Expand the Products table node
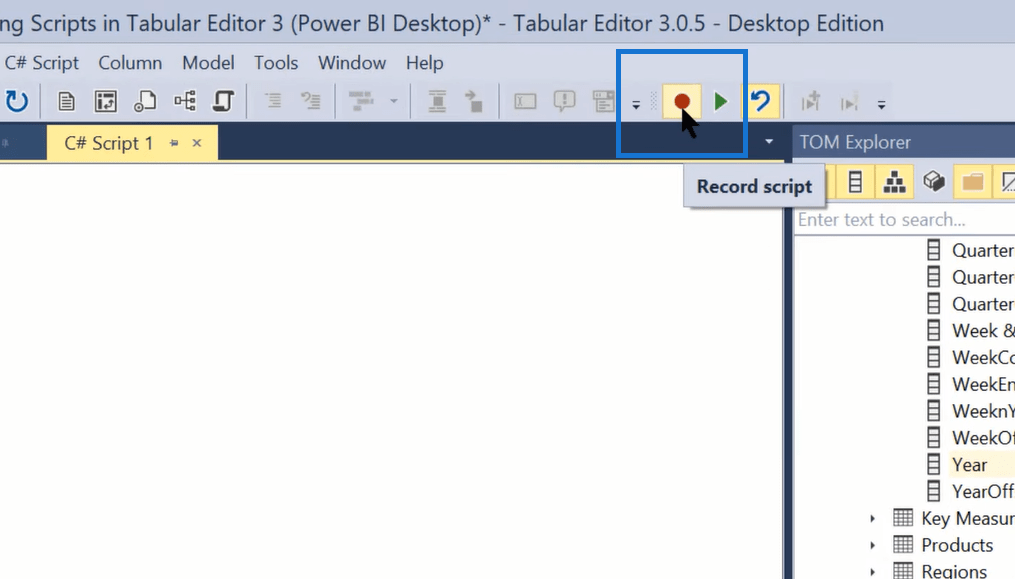 click(873, 545)
